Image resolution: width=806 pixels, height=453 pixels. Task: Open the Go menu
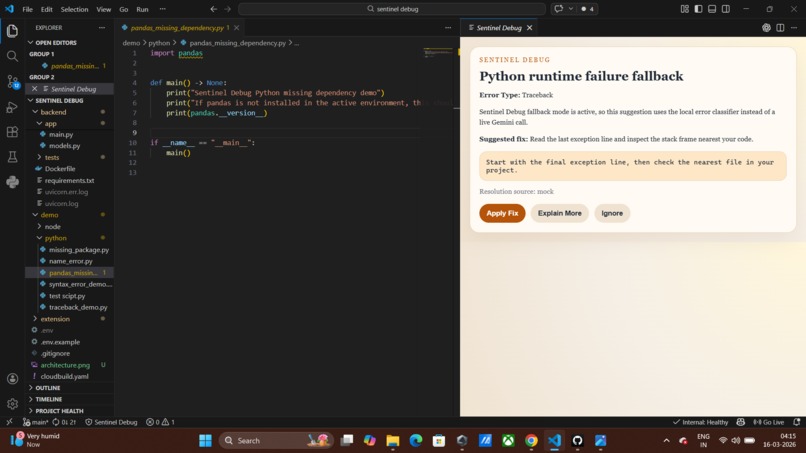point(124,9)
